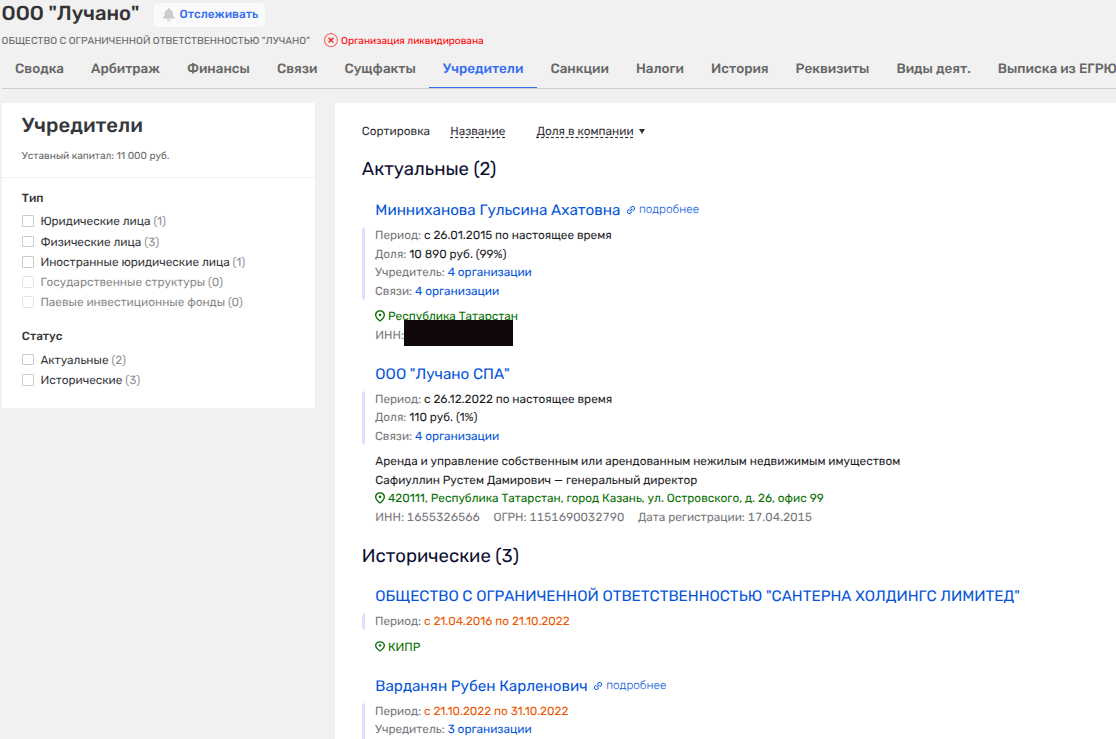Open ООО "Лучано СПА" company link

click(x=442, y=374)
